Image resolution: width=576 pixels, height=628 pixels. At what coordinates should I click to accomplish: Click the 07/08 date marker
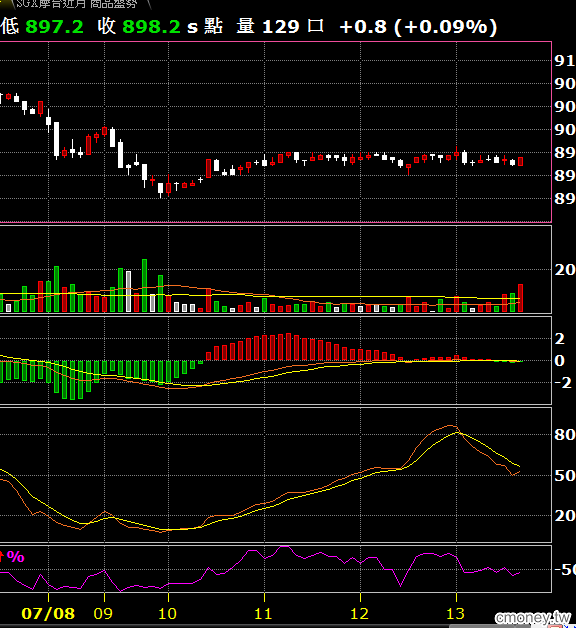coord(48,613)
